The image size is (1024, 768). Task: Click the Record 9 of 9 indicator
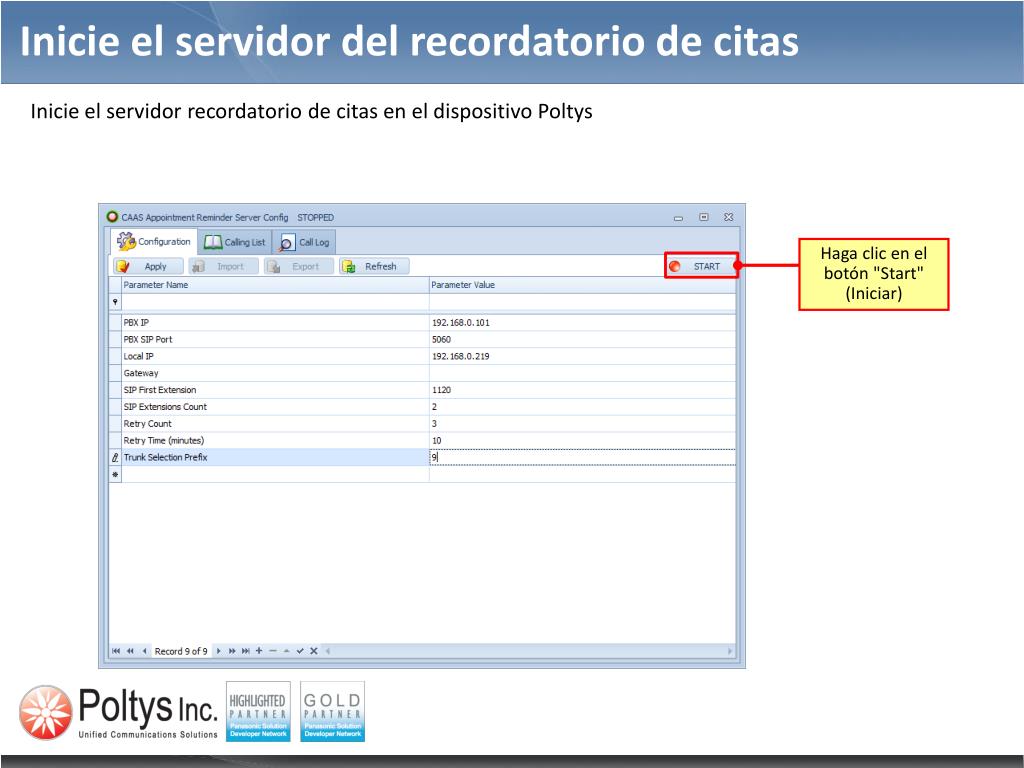pyautogui.click(x=181, y=651)
